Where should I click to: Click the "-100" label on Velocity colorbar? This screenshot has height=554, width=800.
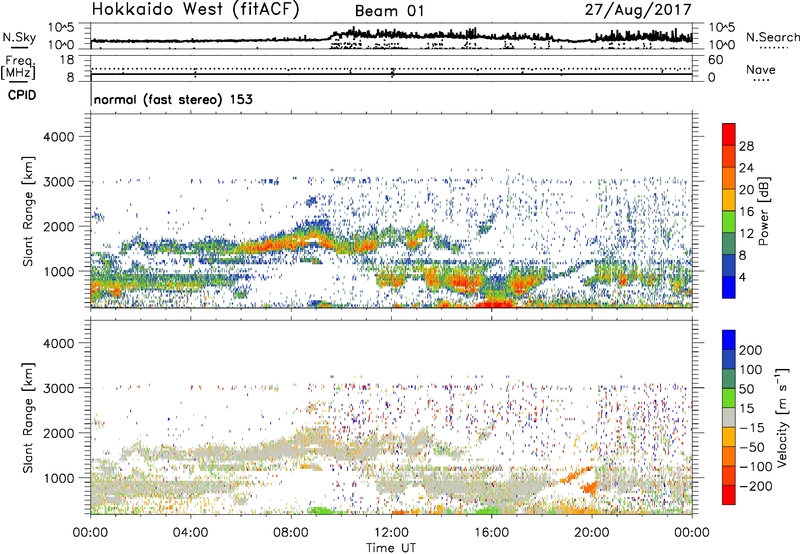click(756, 466)
